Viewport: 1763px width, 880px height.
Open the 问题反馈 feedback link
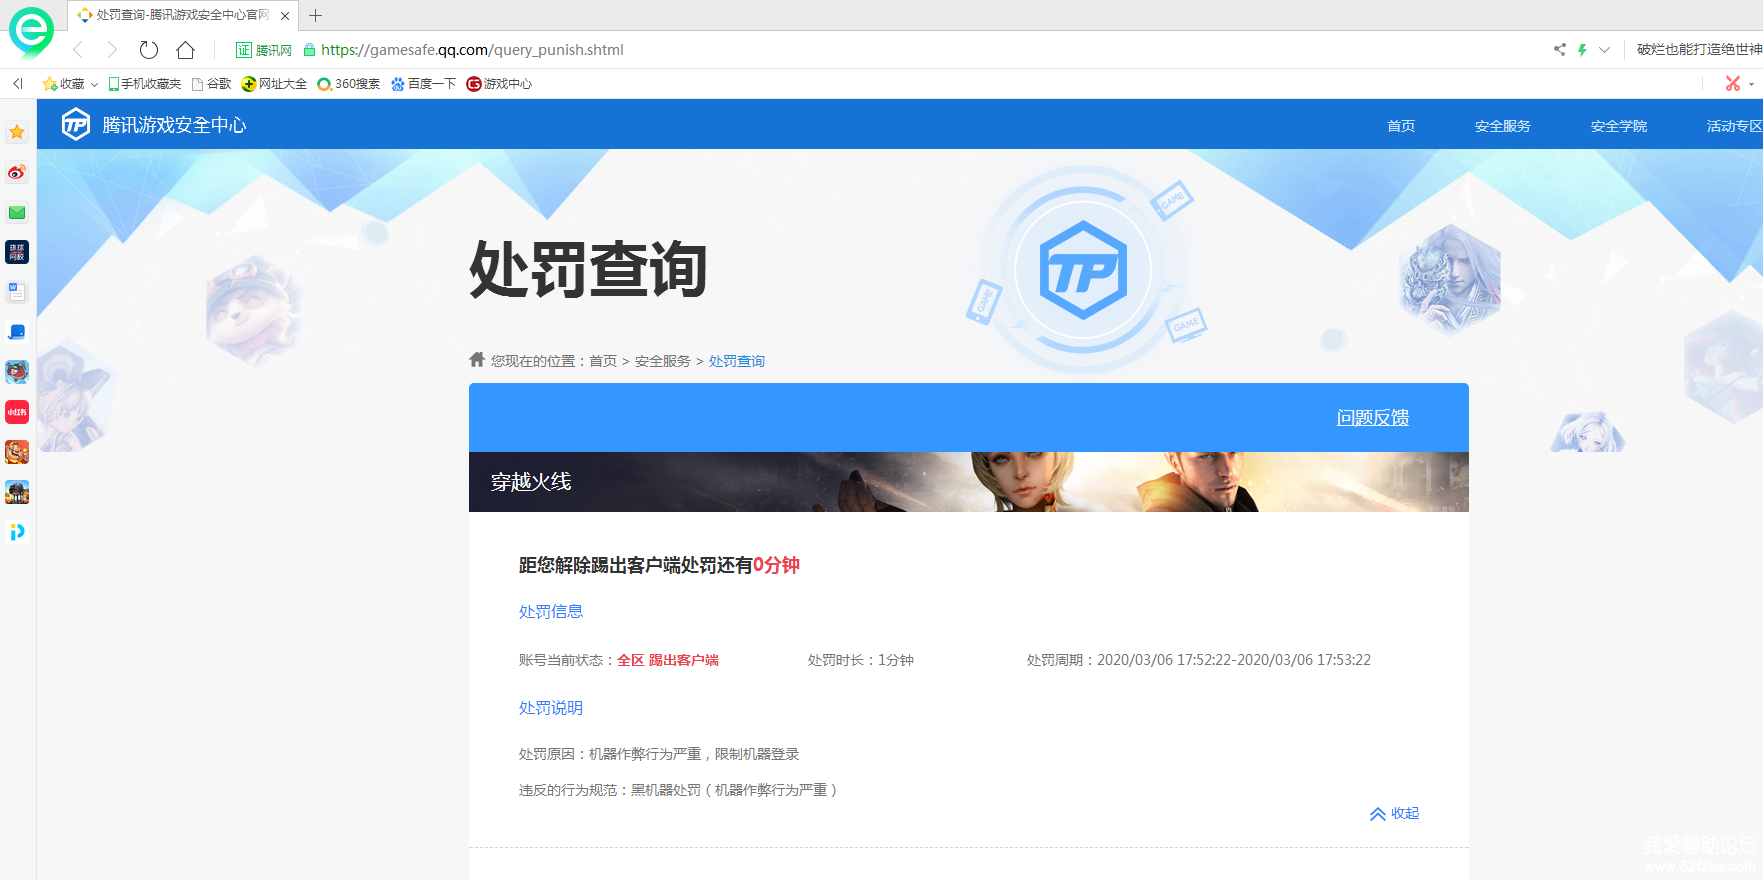(x=1373, y=418)
